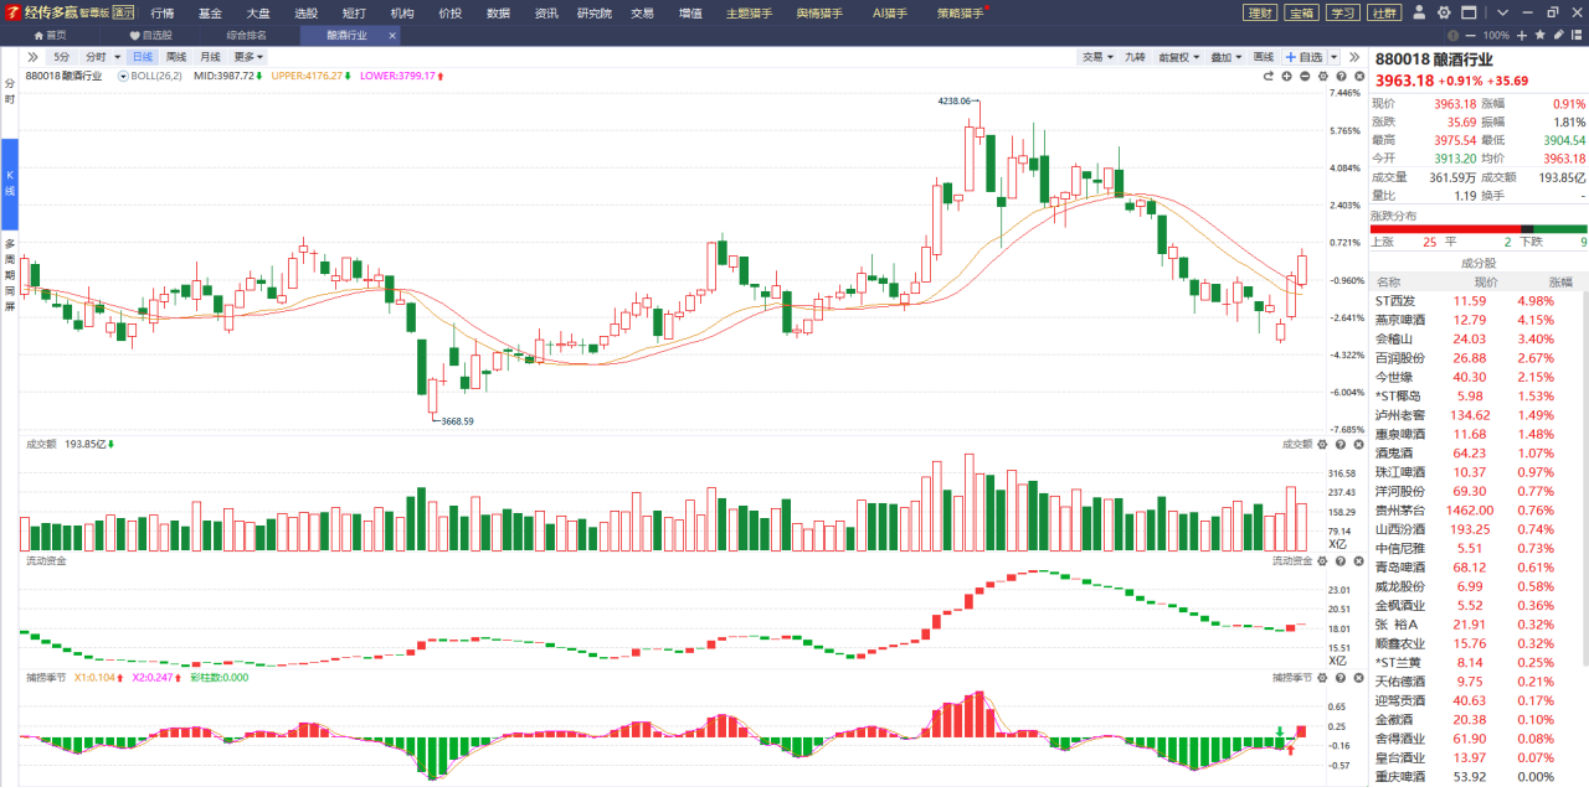
Task: Switch chart period to 周线
Action: click(x=176, y=57)
